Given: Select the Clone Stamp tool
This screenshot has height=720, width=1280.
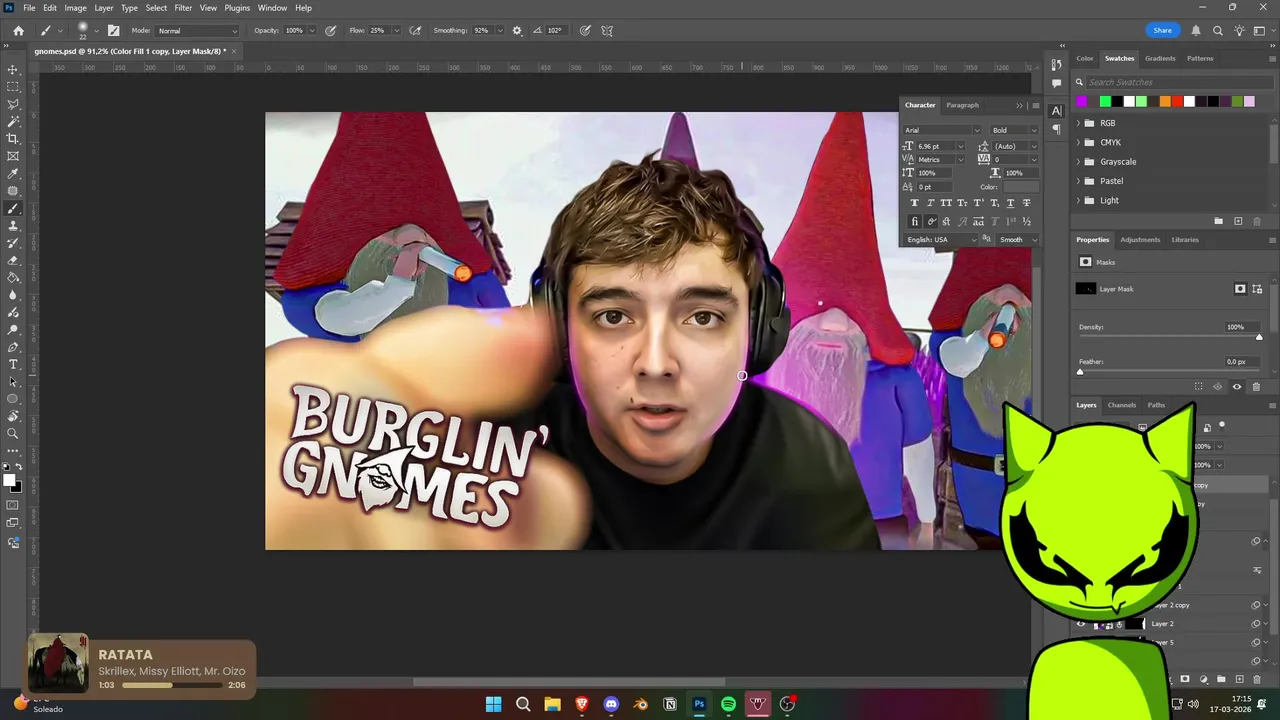Looking at the screenshot, I should point(13,226).
